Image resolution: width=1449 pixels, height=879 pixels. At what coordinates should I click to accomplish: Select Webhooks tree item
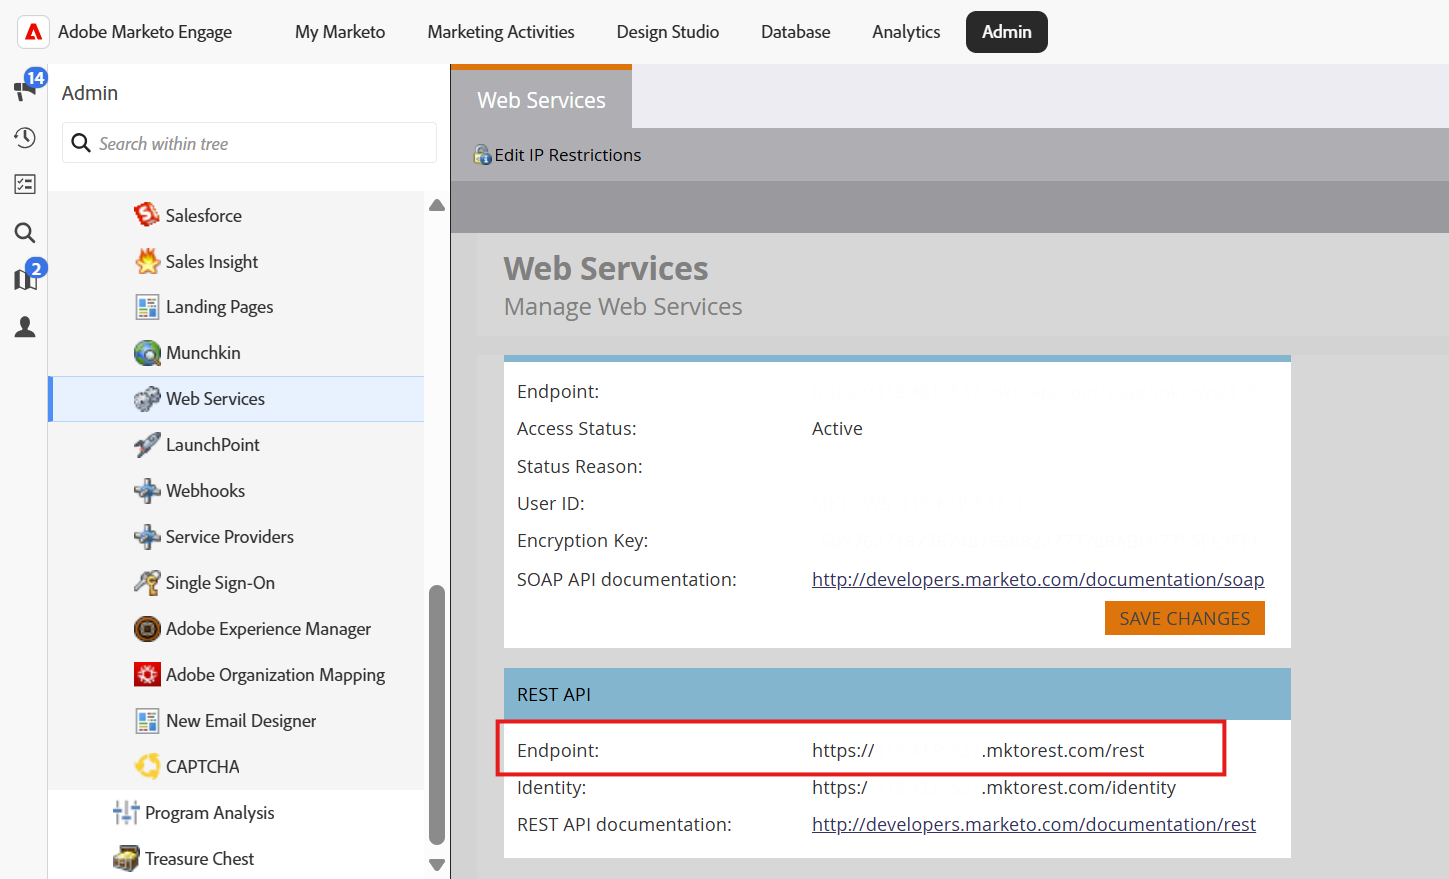click(205, 491)
